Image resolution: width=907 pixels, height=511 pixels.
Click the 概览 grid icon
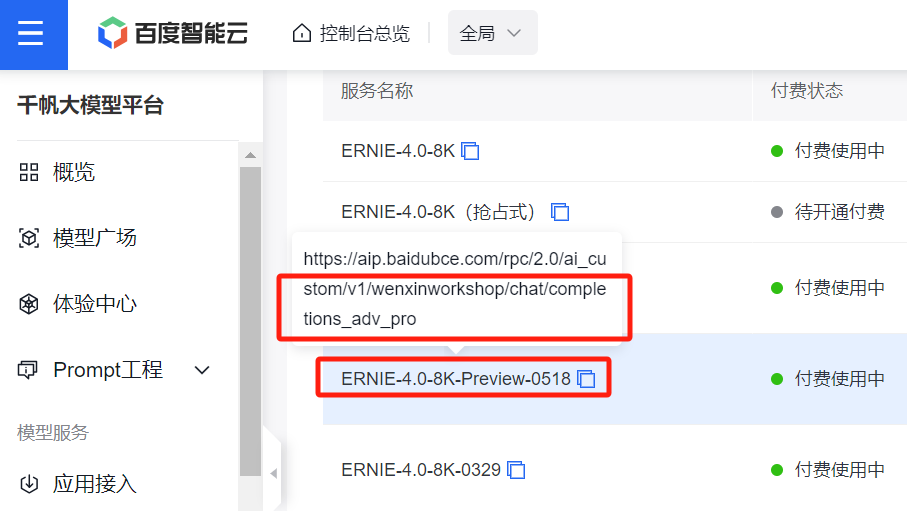(29, 172)
